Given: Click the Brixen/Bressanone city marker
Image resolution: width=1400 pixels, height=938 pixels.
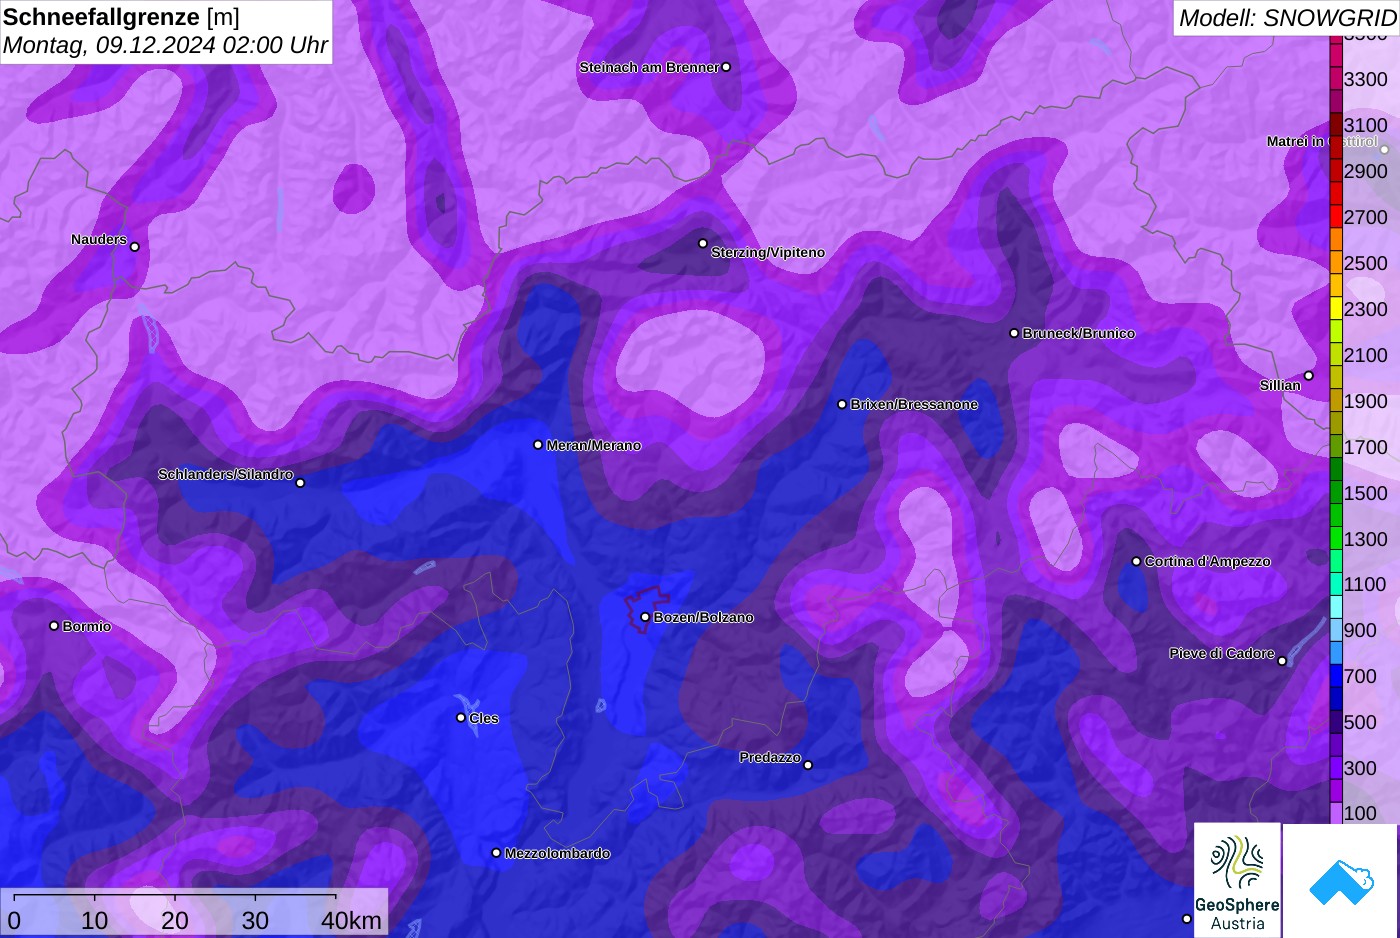Looking at the screenshot, I should coord(842,404).
